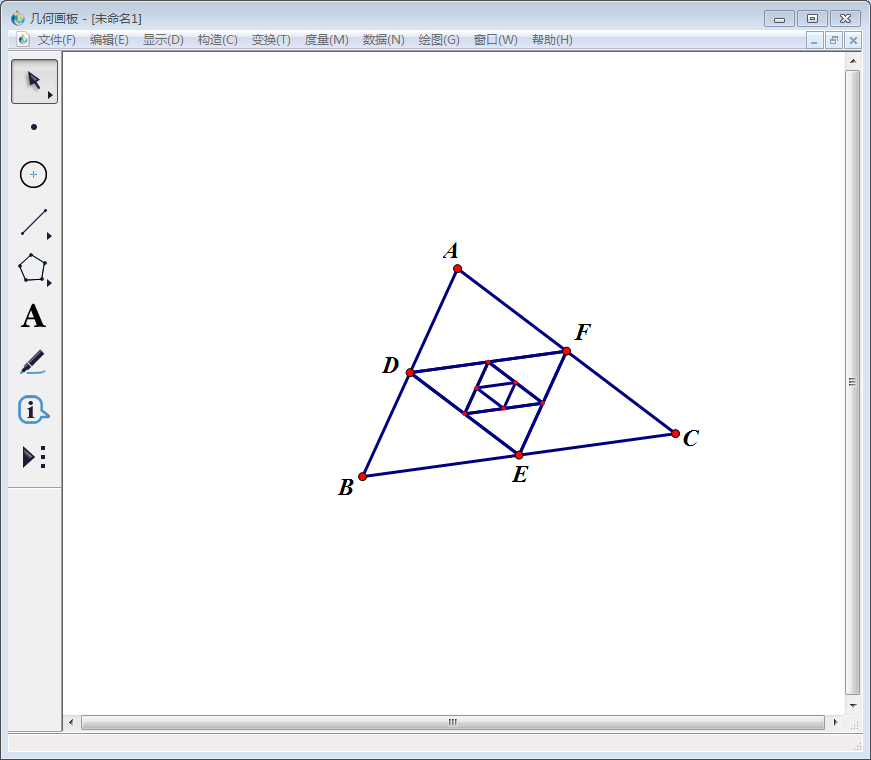The image size is (871, 760).
Task: Click the app icon in title bar
Action: [18, 18]
